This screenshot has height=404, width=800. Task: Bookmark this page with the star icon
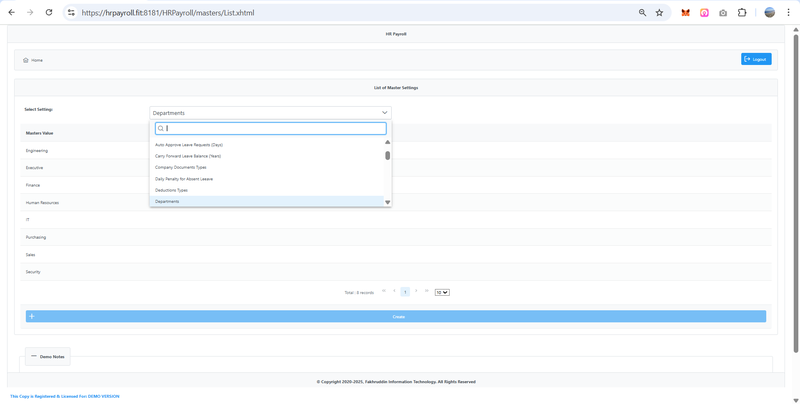pyautogui.click(x=659, y=13)
